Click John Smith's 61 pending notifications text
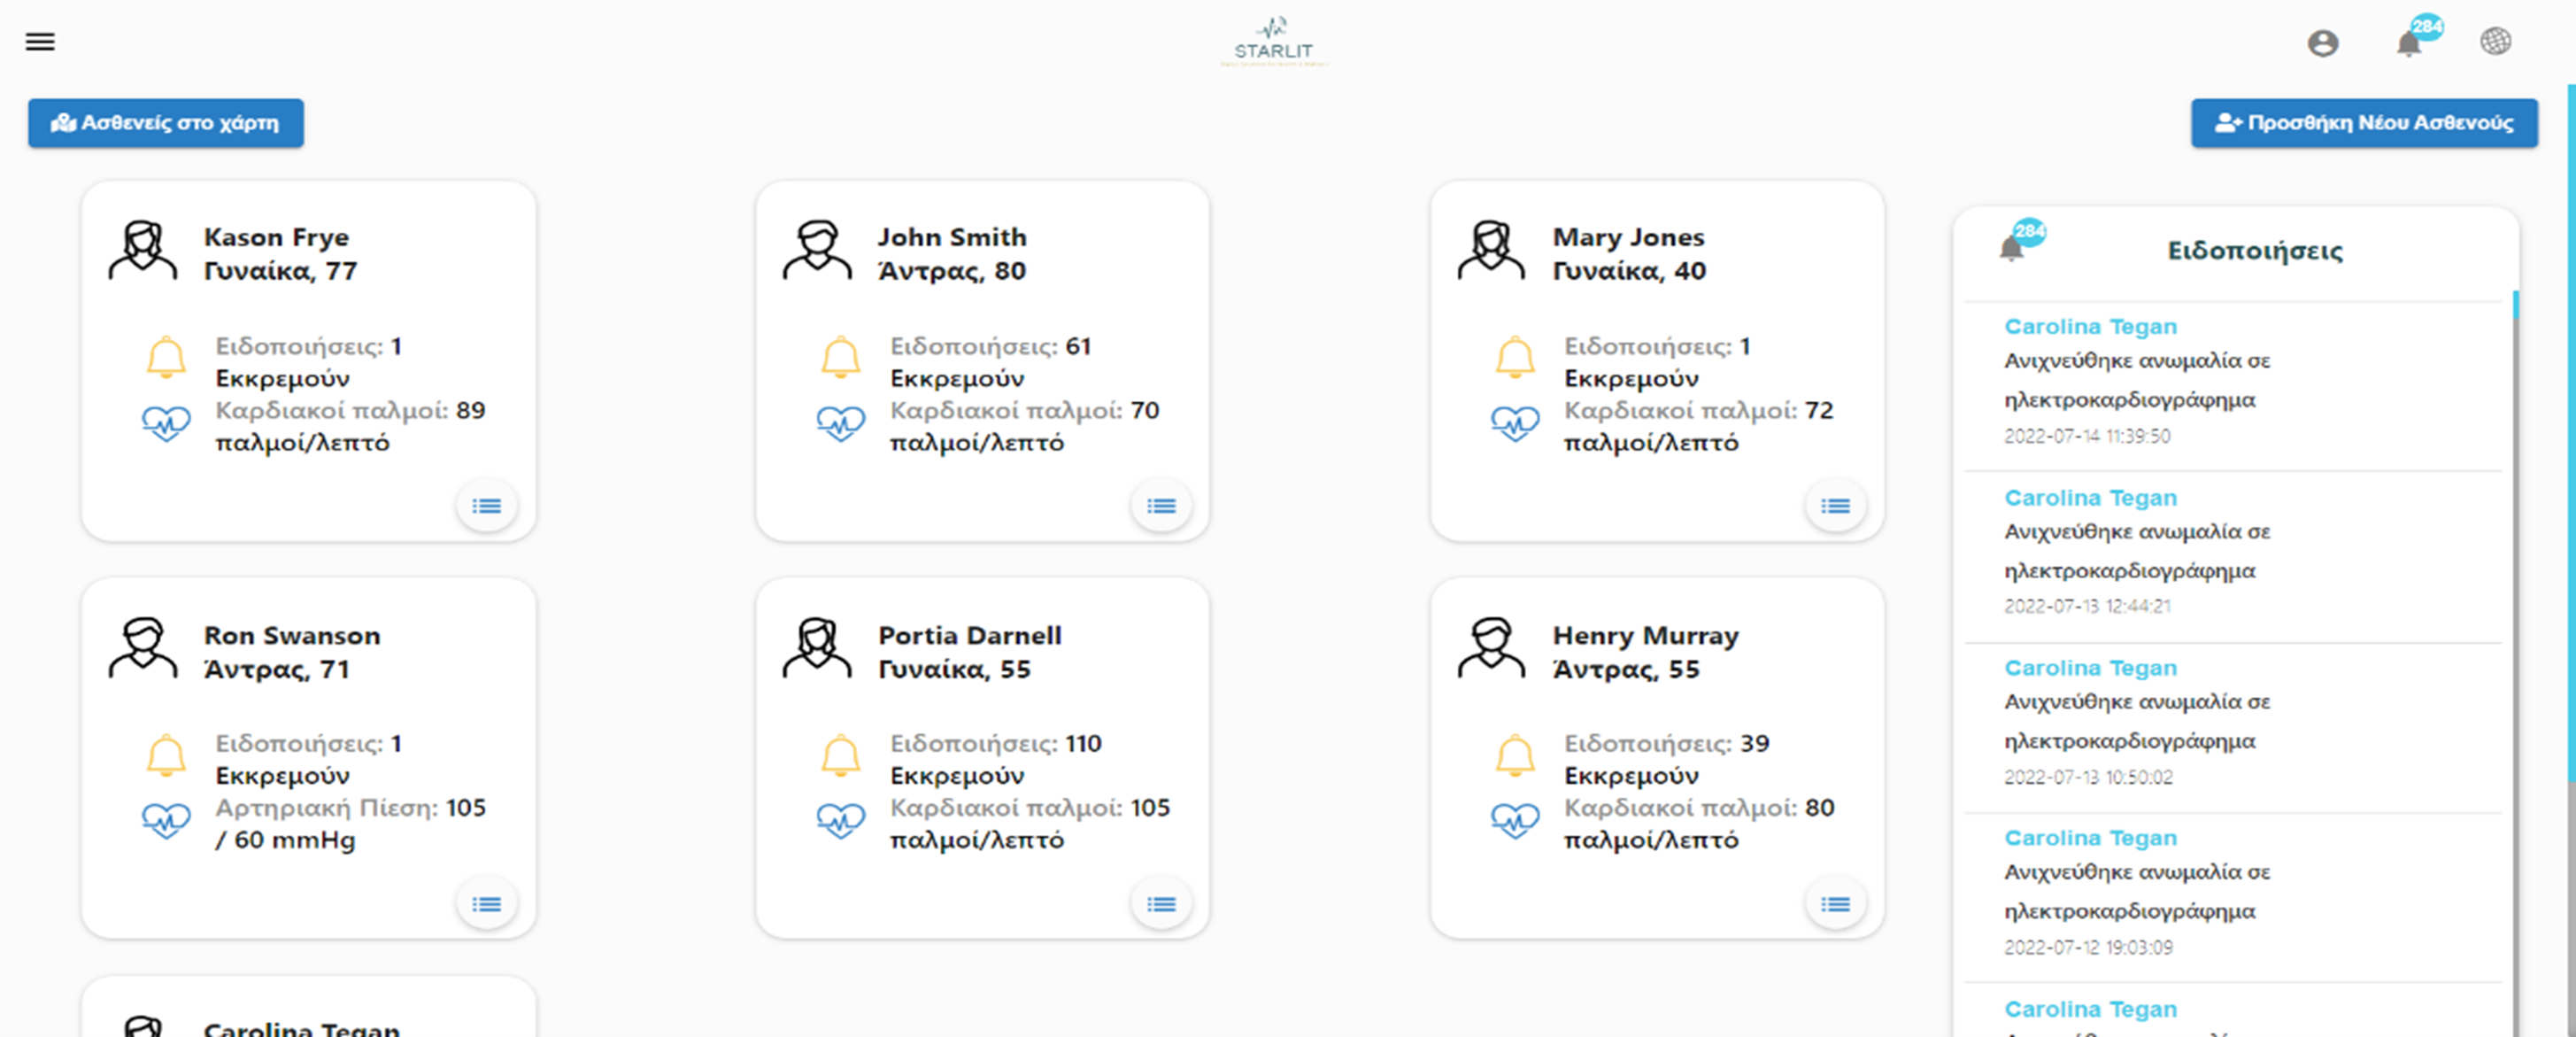The height and width of the screenshot is (1037, 2576). pos(990,362)
